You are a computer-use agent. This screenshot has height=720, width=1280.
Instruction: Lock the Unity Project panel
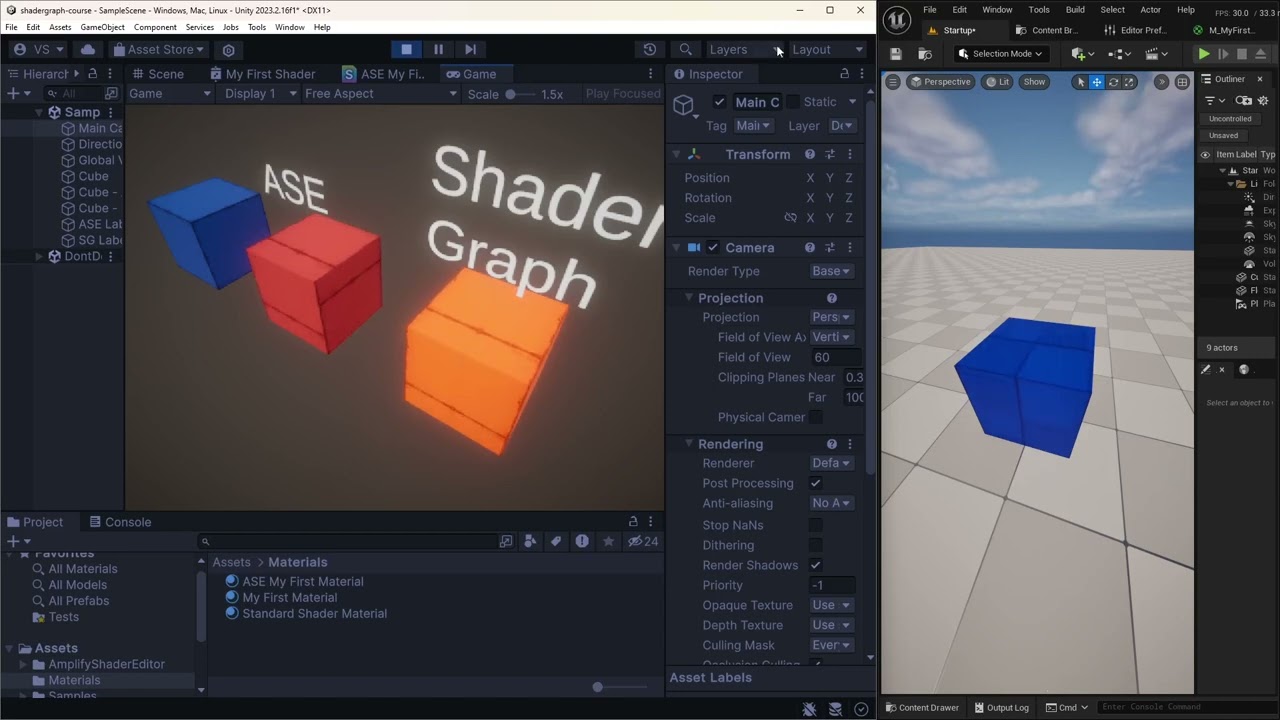pyautogui.click(x=633, y=522)
